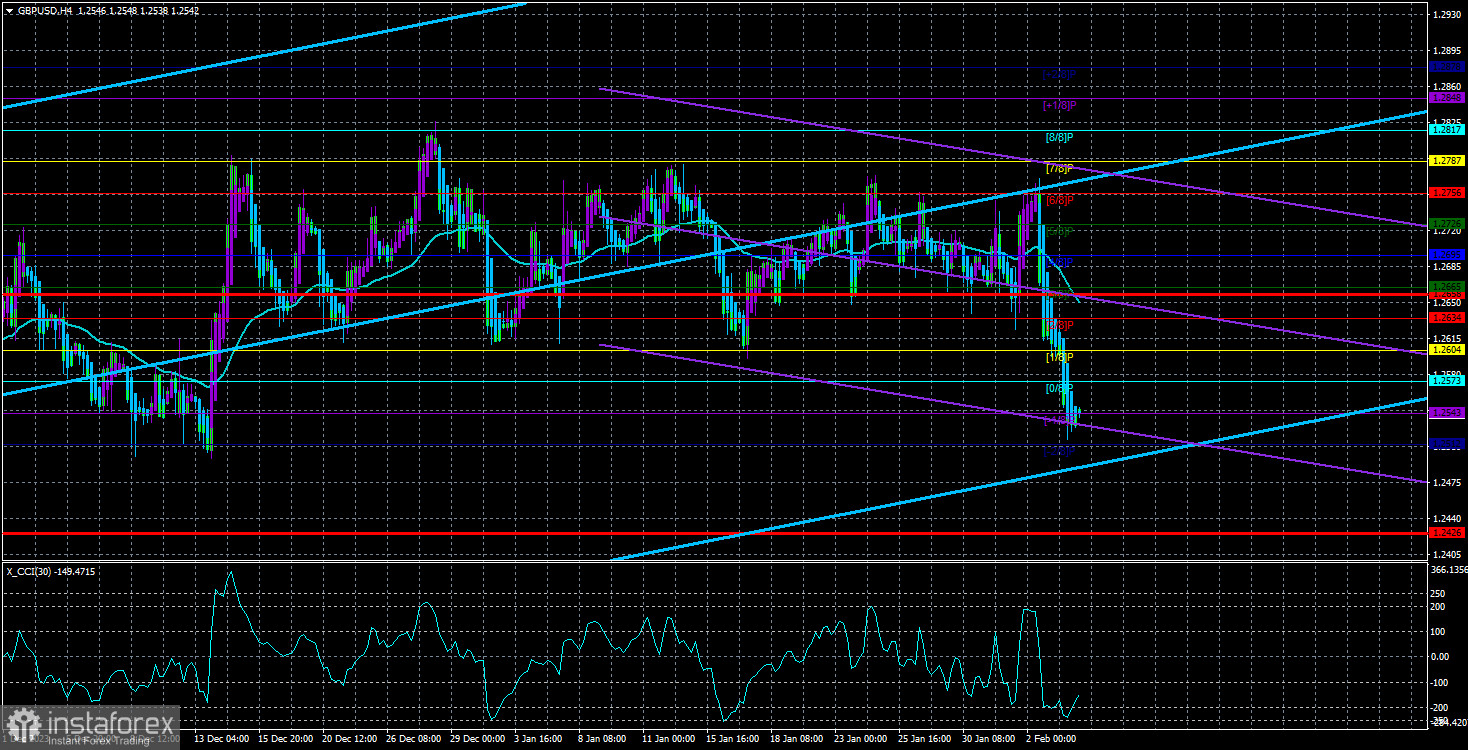Click the 1.2440 price axis value
Image resolution: width=1468 pixels, height=750 pixels.
pos(1448,519)
